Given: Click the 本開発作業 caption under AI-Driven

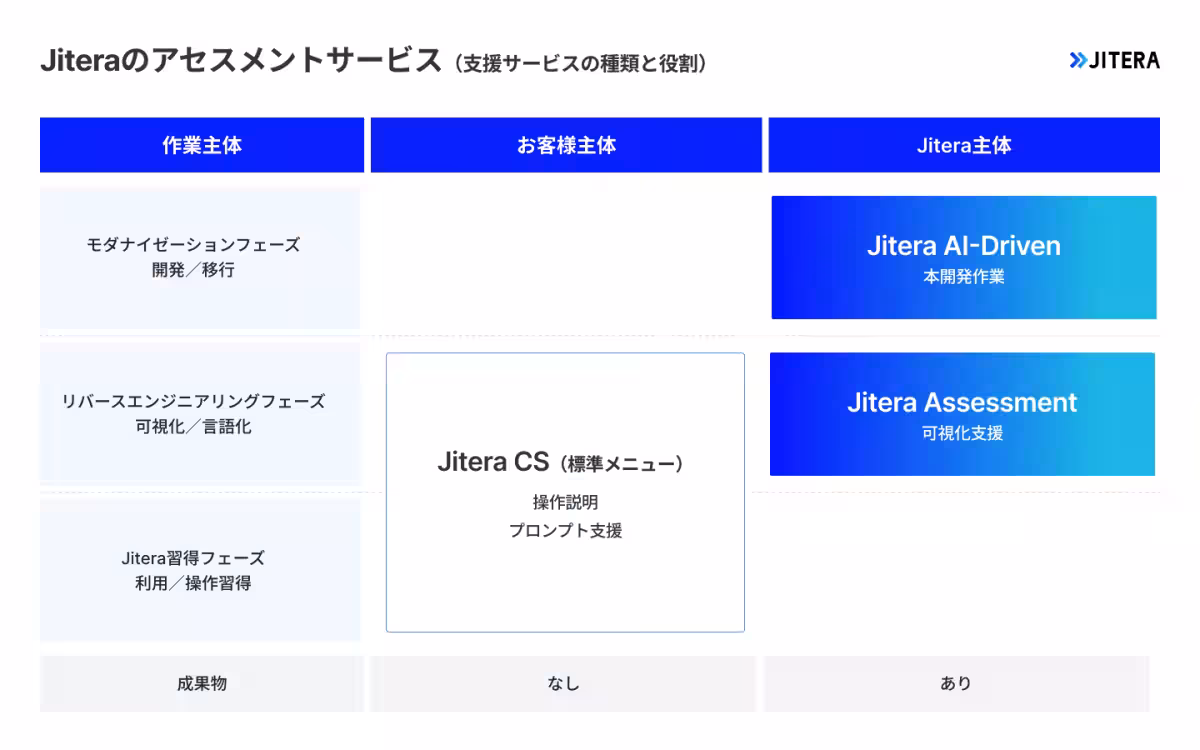Looking at the screenshot, I should [963, 277].
